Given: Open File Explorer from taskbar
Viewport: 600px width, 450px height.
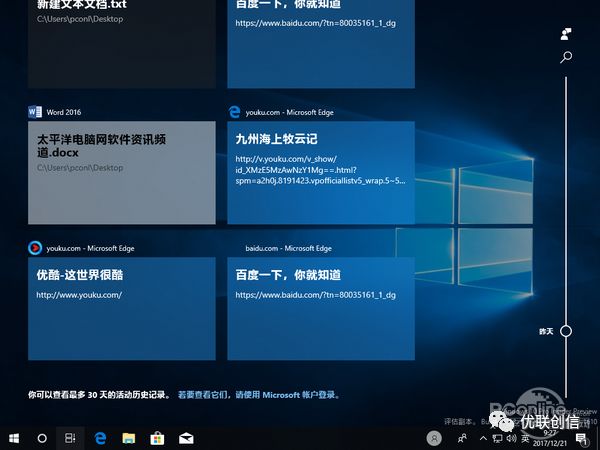Looking at the screenshot, I should [129, 438].
